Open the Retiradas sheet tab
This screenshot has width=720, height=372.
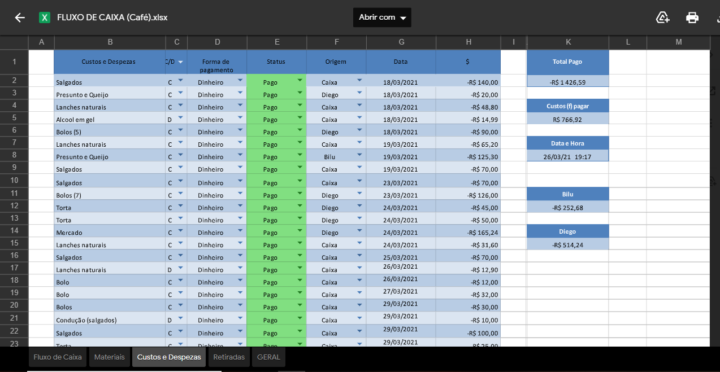pos(229,357)
